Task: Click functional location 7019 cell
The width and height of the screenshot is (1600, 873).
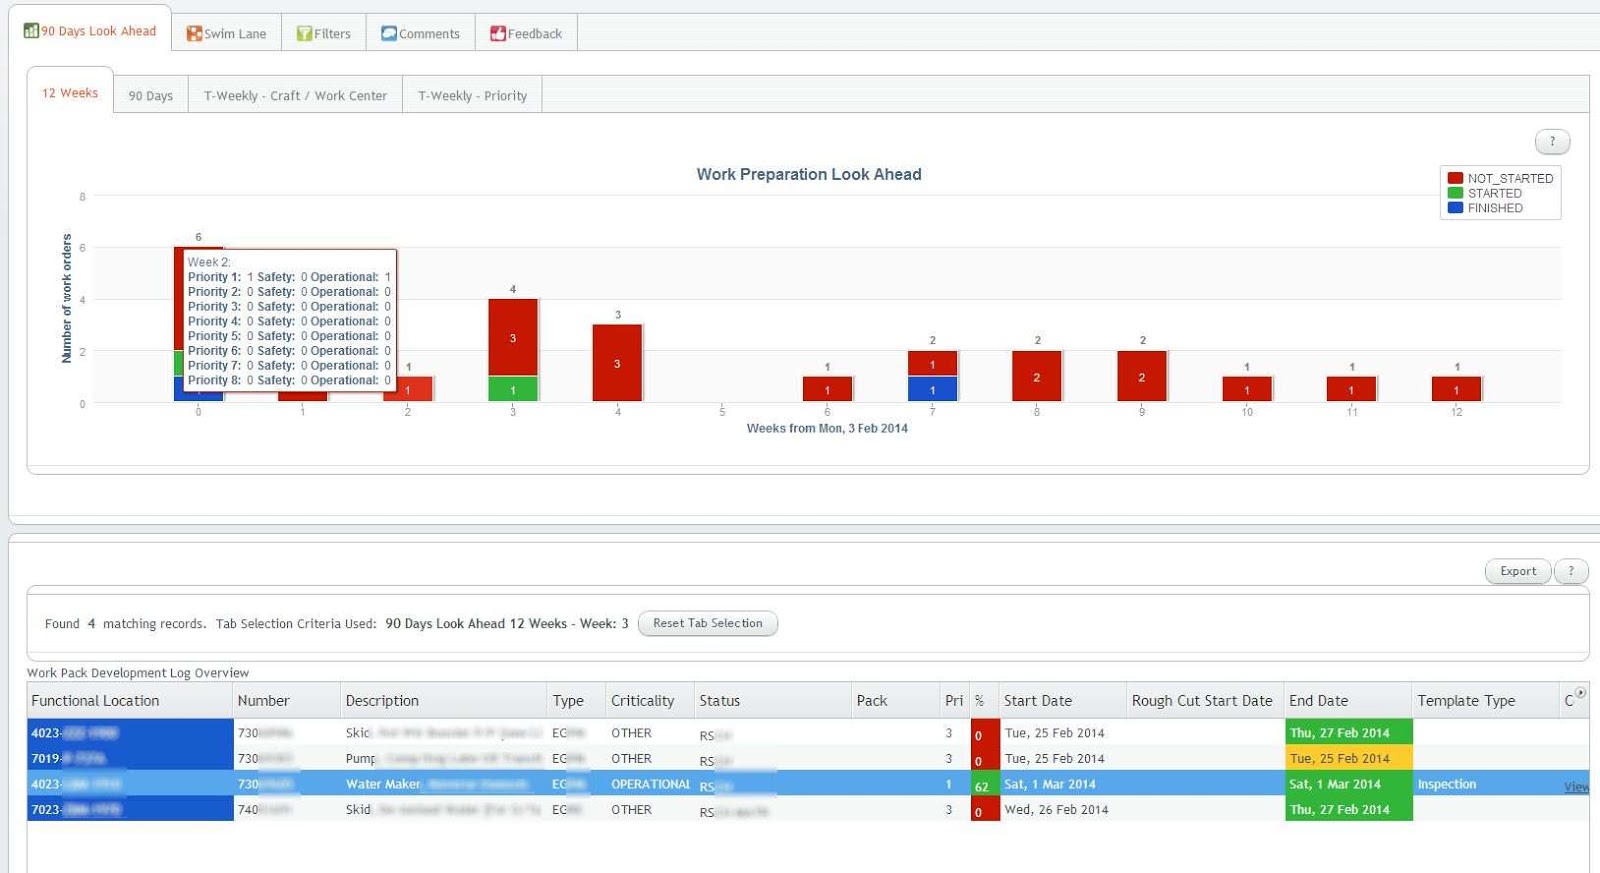Action: point(130,758)
